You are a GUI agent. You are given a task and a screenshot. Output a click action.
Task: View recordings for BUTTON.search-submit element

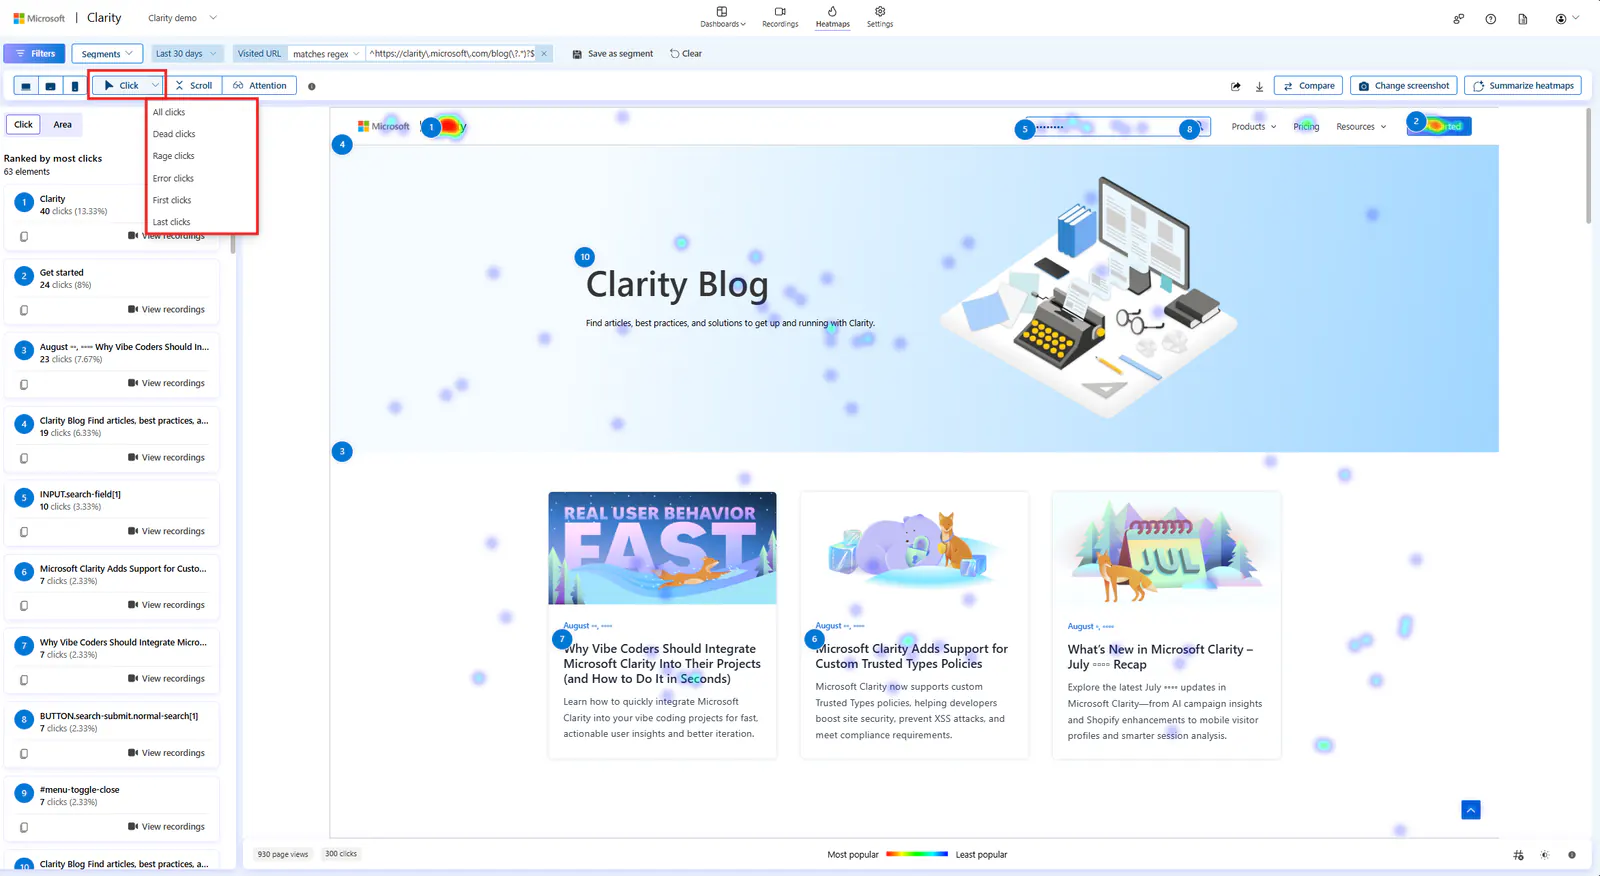pos(166,753)
